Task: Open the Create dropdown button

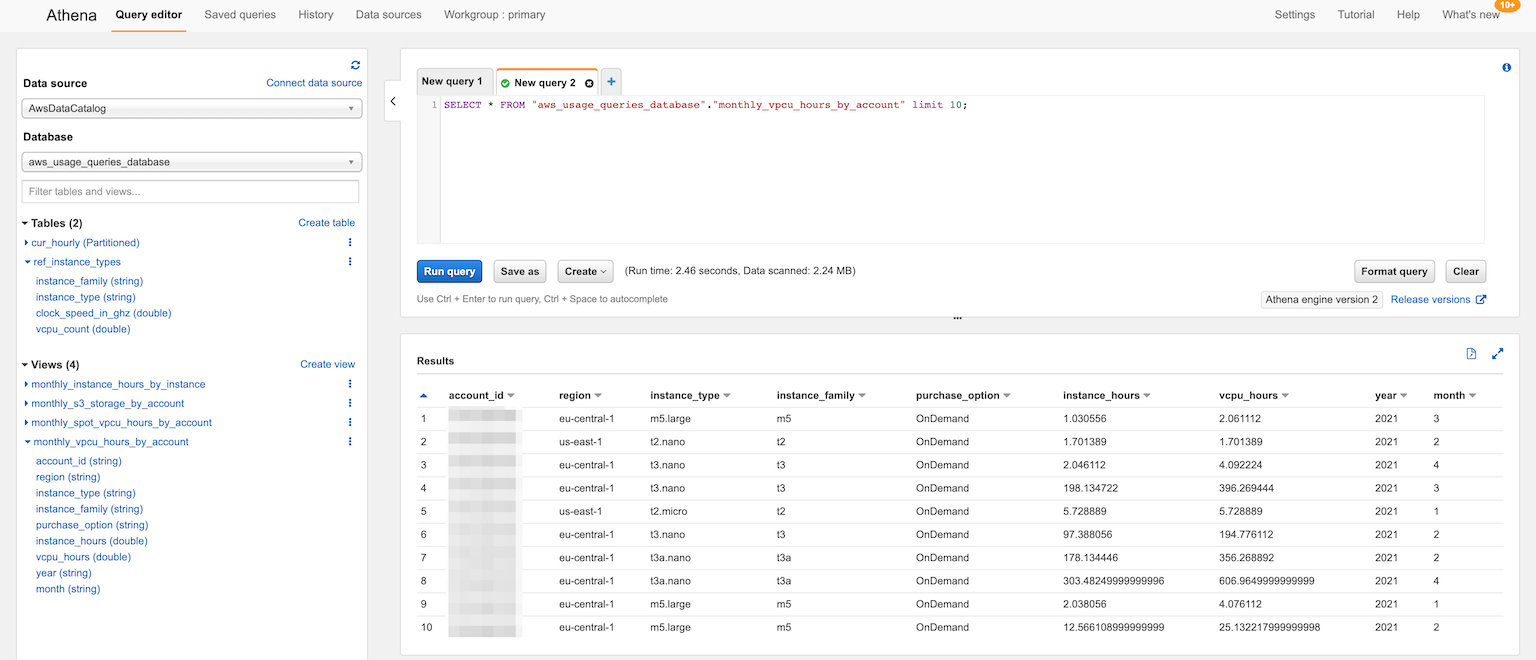Action: click(x=585, y=271)
